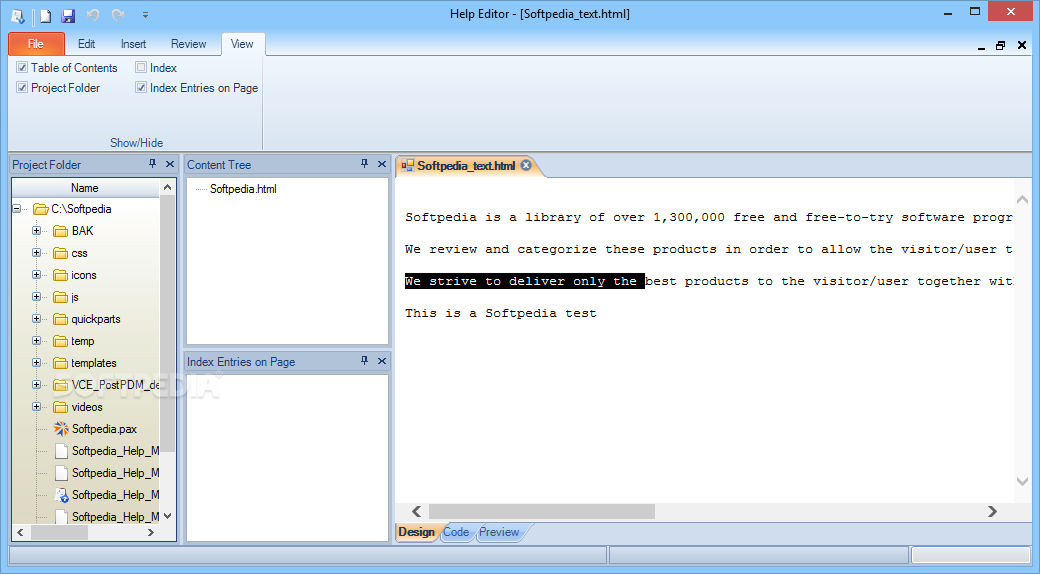This screenshot has width=1040, height=574.
Task: Click the editor horizontal scrollbar thumb
Action: pos(542,511)
